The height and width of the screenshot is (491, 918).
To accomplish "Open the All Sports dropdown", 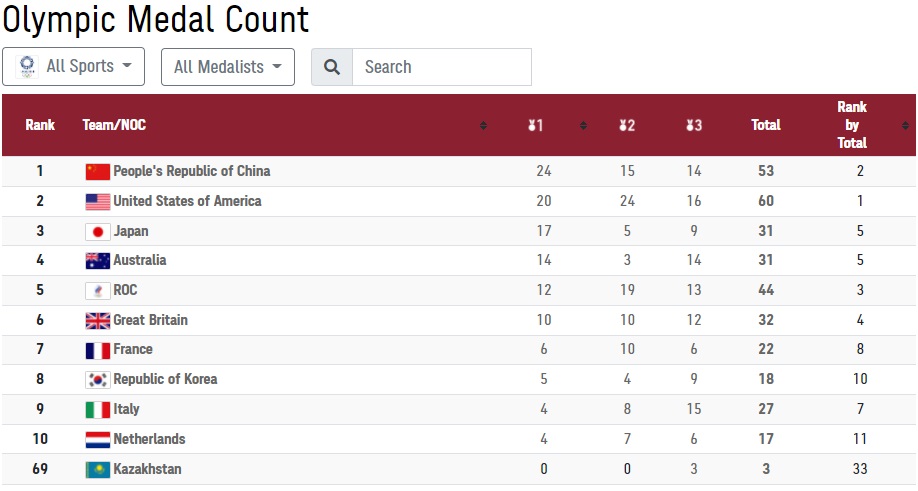I will click(73, 67).
